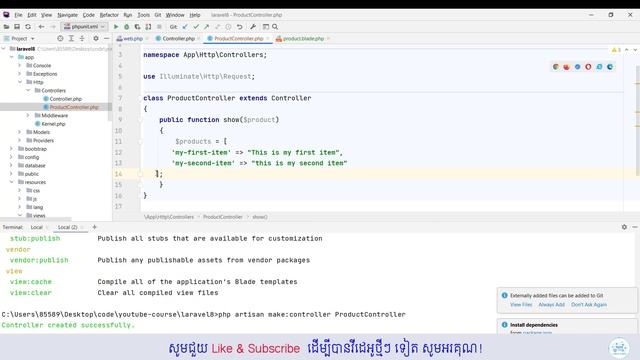Click View Files link in notification
This screenshot has width=640, height=360.
pos(521,304)
